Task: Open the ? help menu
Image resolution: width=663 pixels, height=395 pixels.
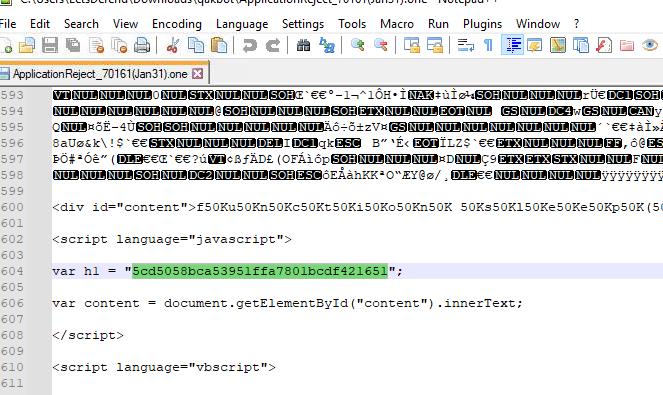Action: (x=576, y=24)
